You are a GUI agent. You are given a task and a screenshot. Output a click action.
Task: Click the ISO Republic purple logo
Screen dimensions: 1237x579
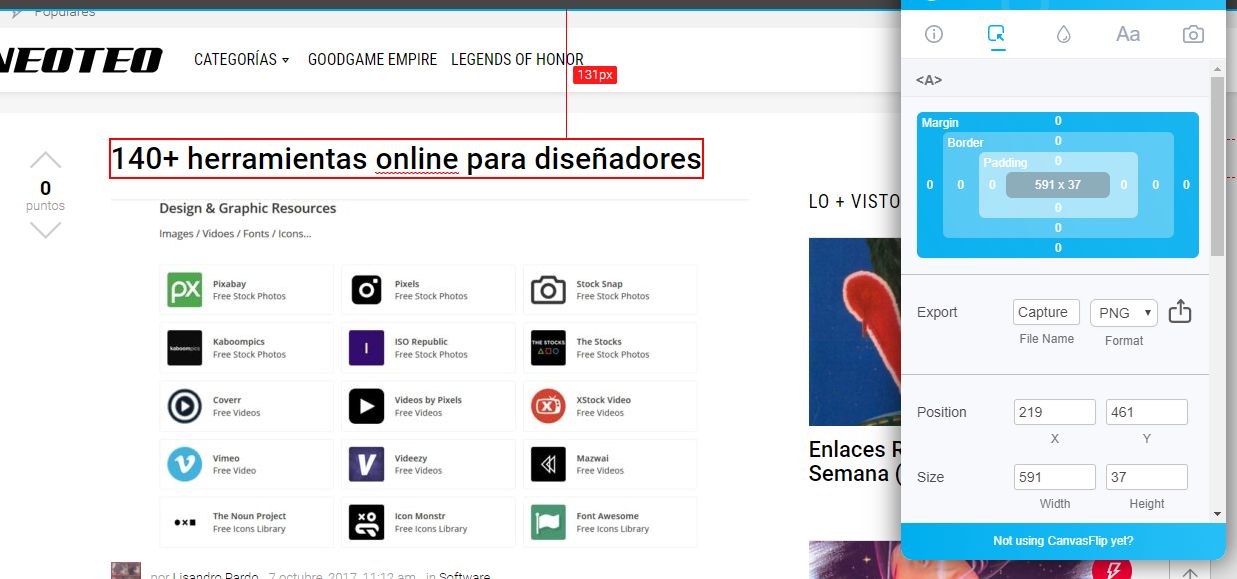pyautogui.click(x=366, y=348)
